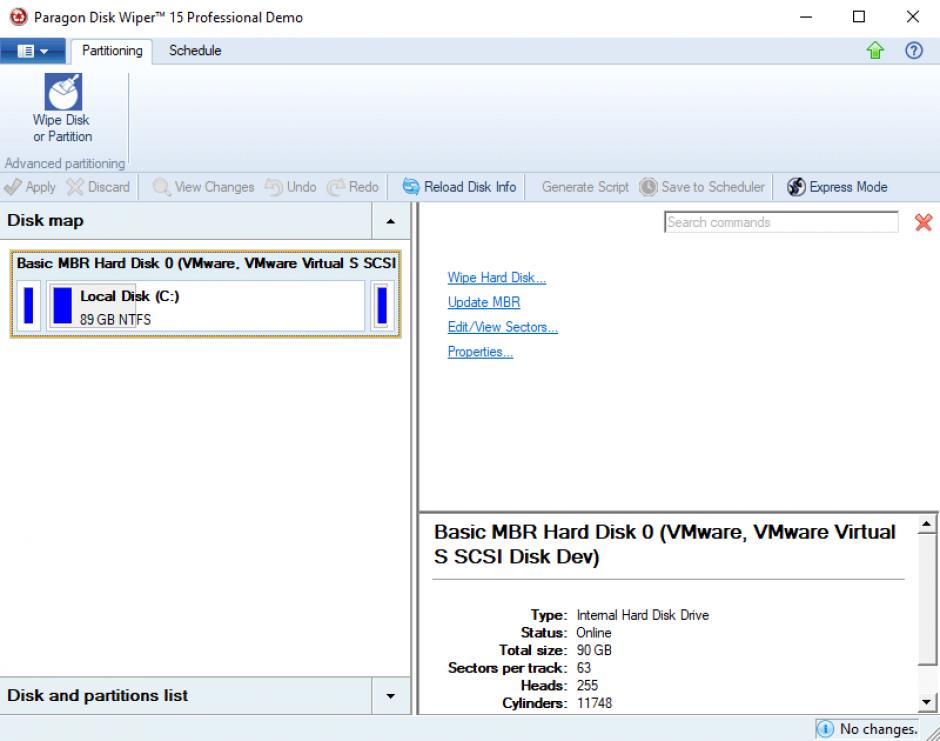Open View Changes from the toolbar

[x=204, y=187]
